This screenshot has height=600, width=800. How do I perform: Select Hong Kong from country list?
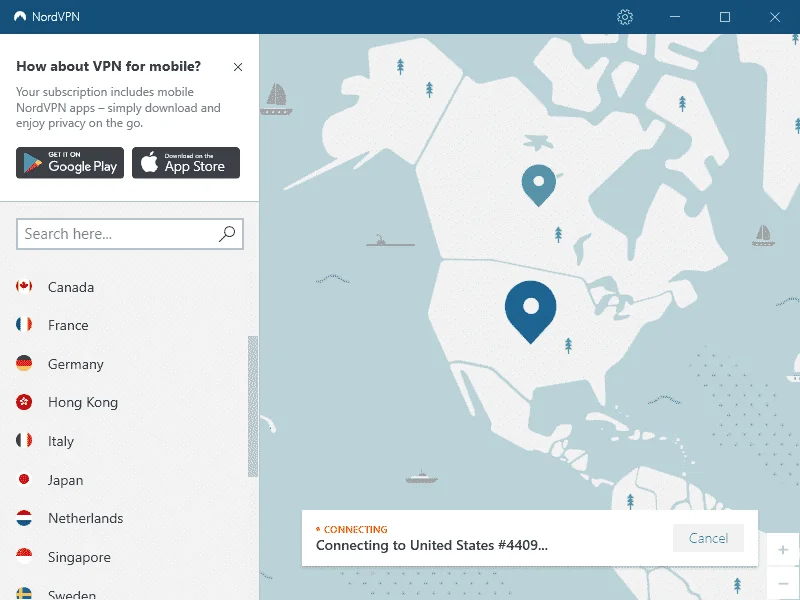[130, 402]
